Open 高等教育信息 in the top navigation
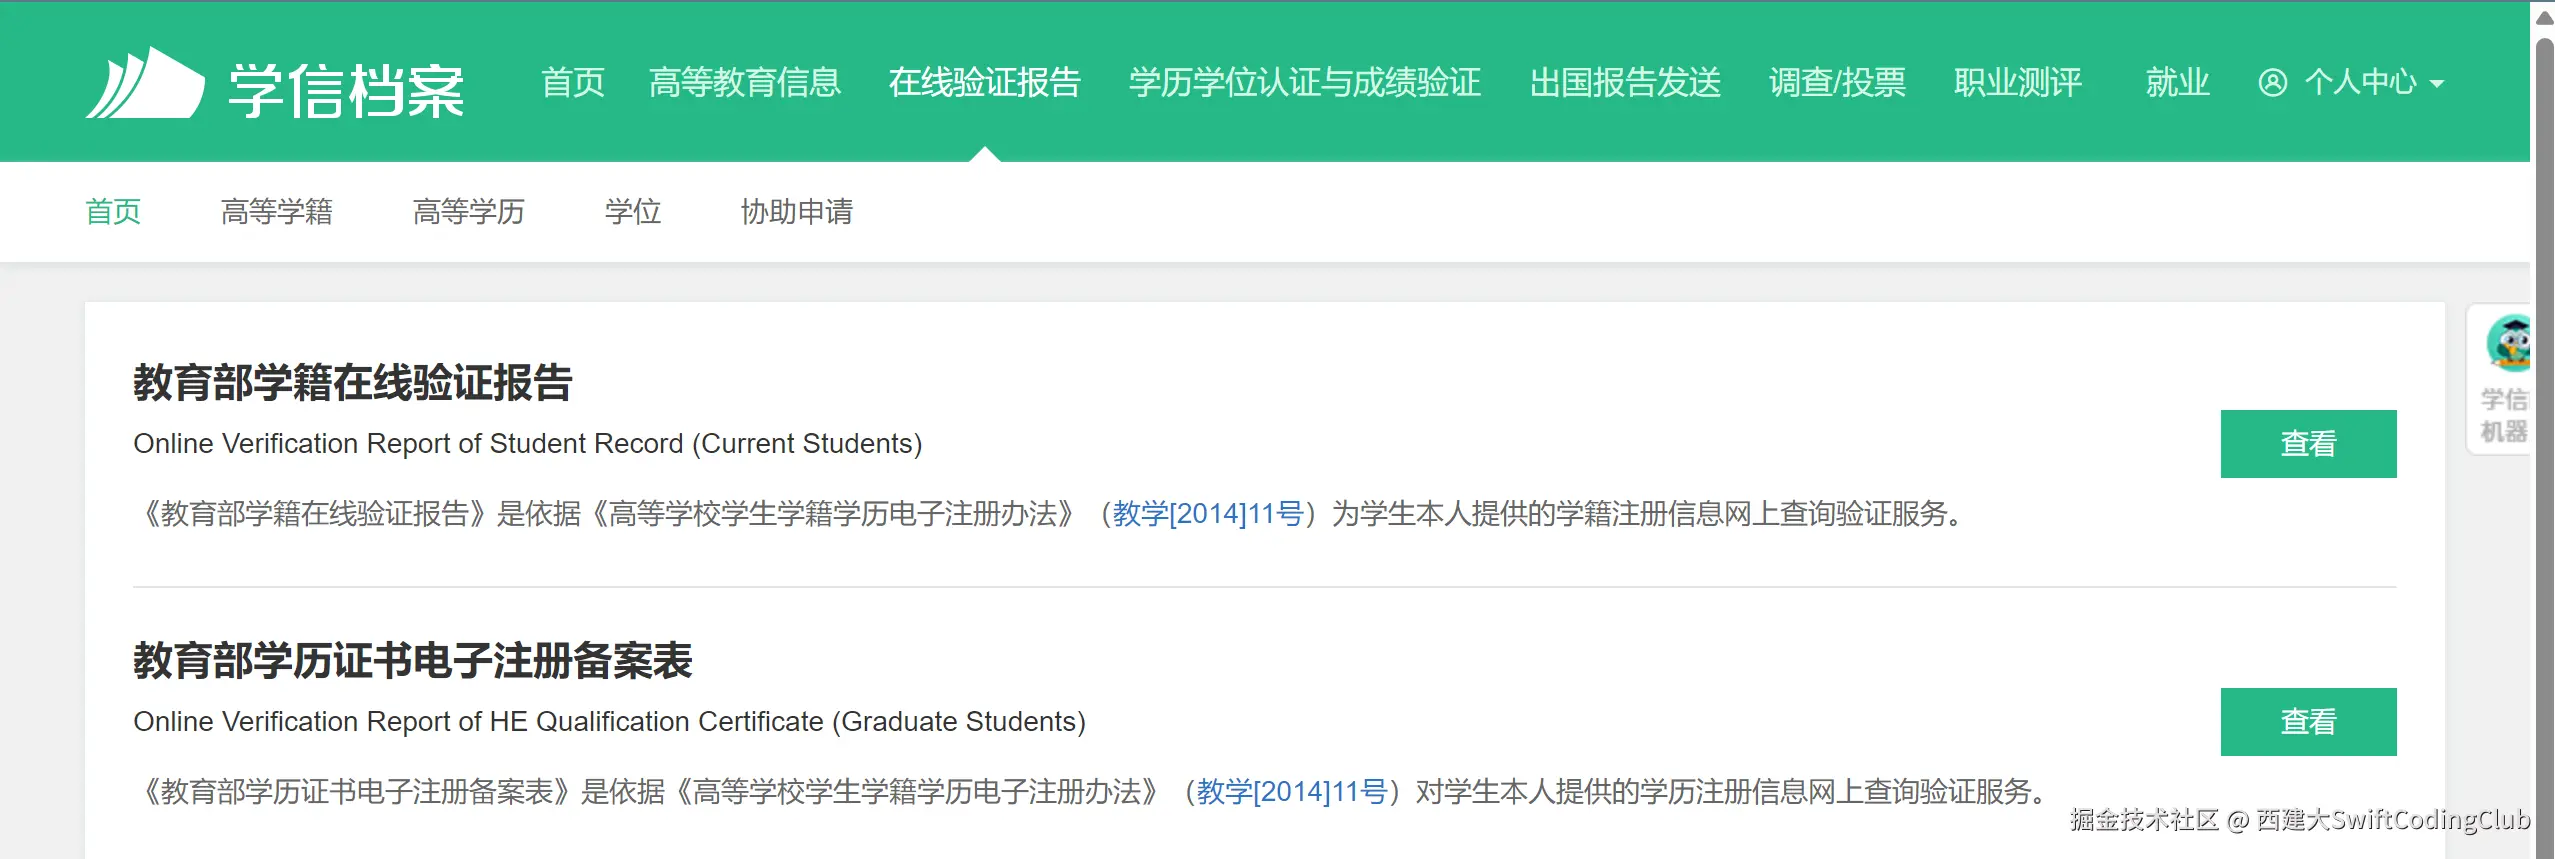Image resolution: width=2555 pixels, height=859 pixels. coord(745,83)
